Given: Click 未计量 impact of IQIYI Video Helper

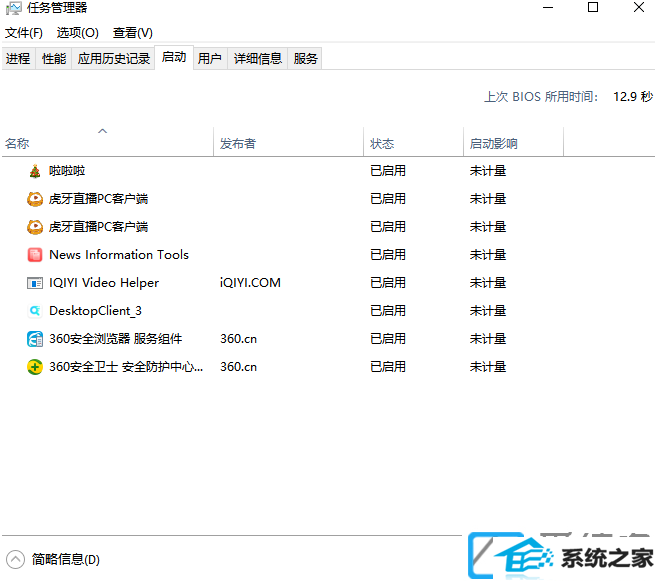Looking at the screenshot, I should [x=488, y=283].
